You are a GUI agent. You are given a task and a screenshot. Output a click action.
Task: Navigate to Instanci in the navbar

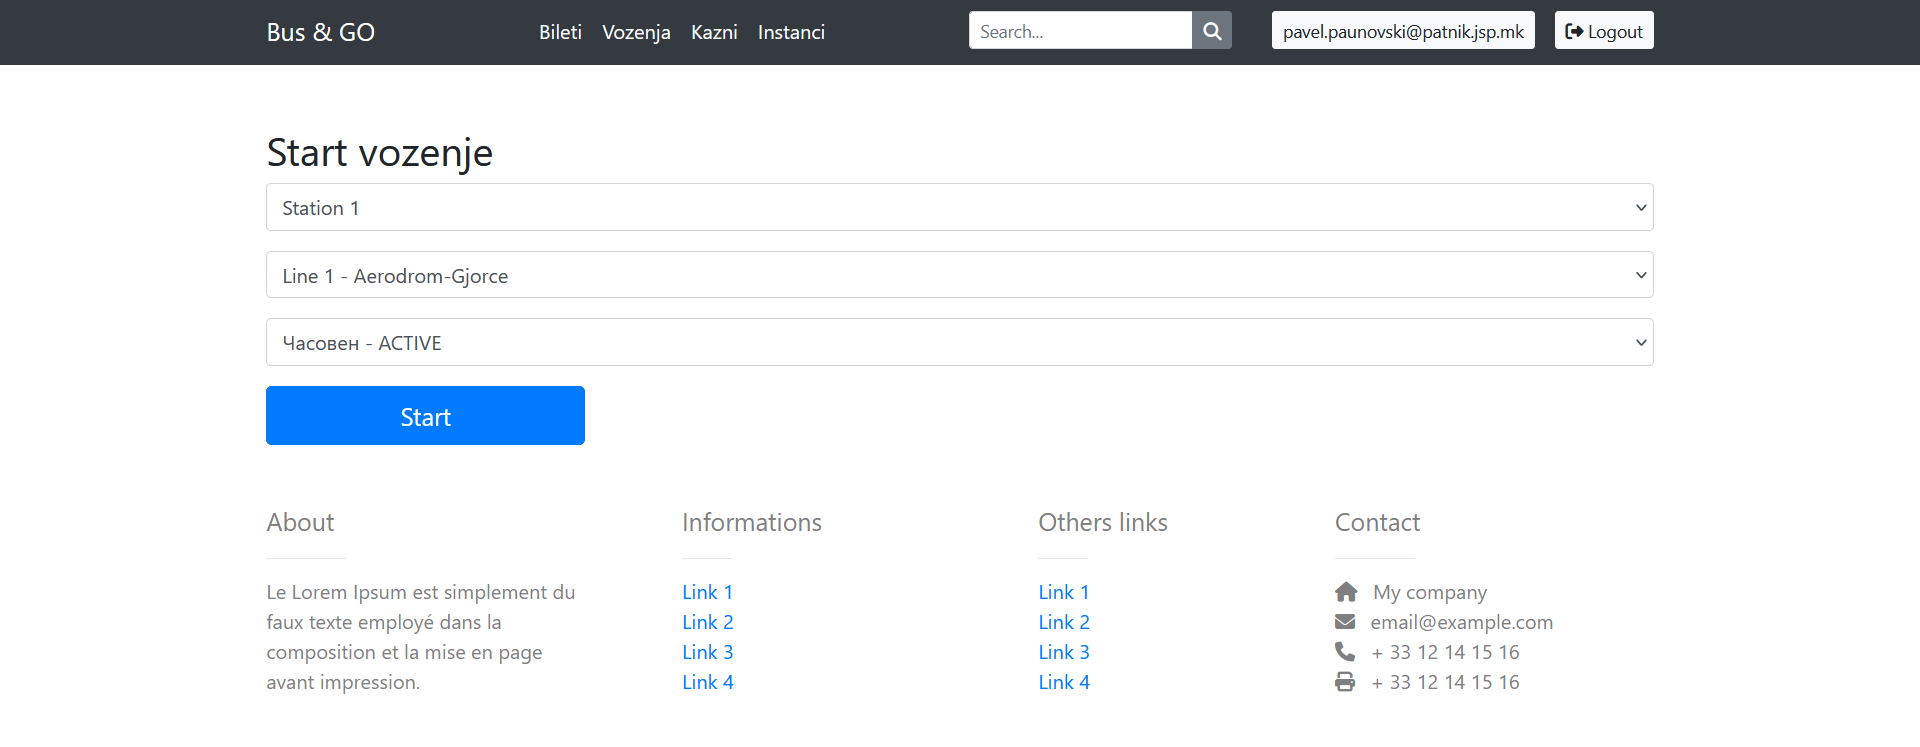pyautogui.click(x=791, y=32)
